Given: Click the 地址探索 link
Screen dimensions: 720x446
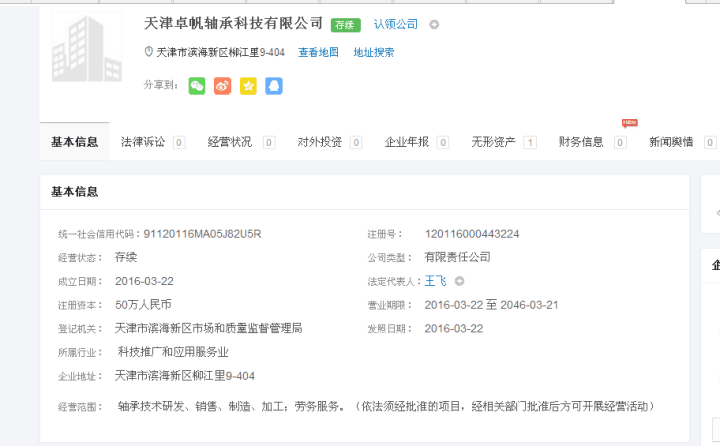Looking at the screenshot, I should pos(373,52).
